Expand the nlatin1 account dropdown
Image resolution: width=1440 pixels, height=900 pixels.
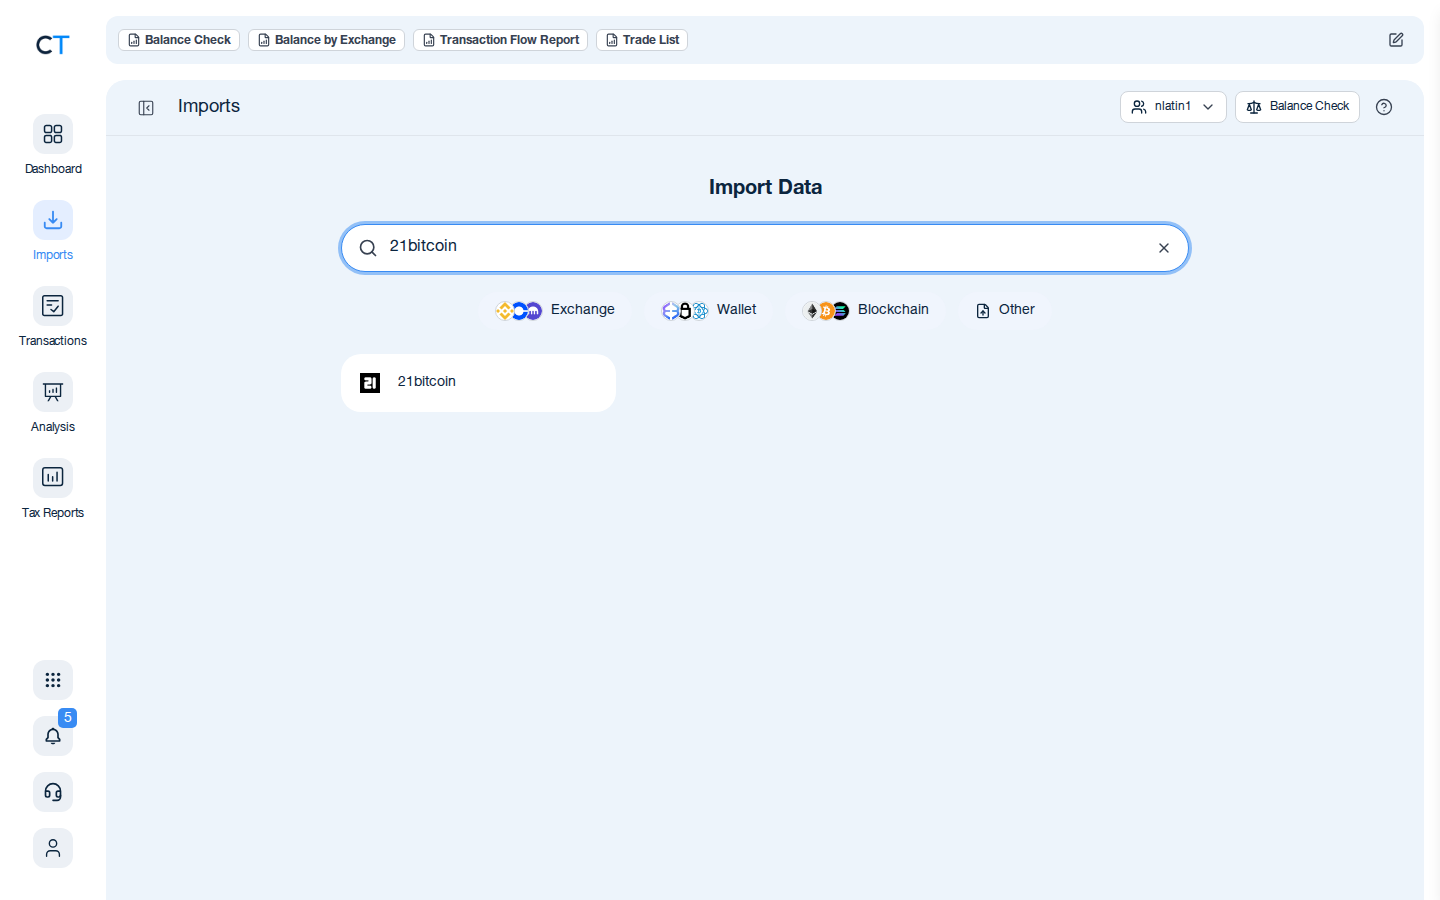pos(1173,107)
